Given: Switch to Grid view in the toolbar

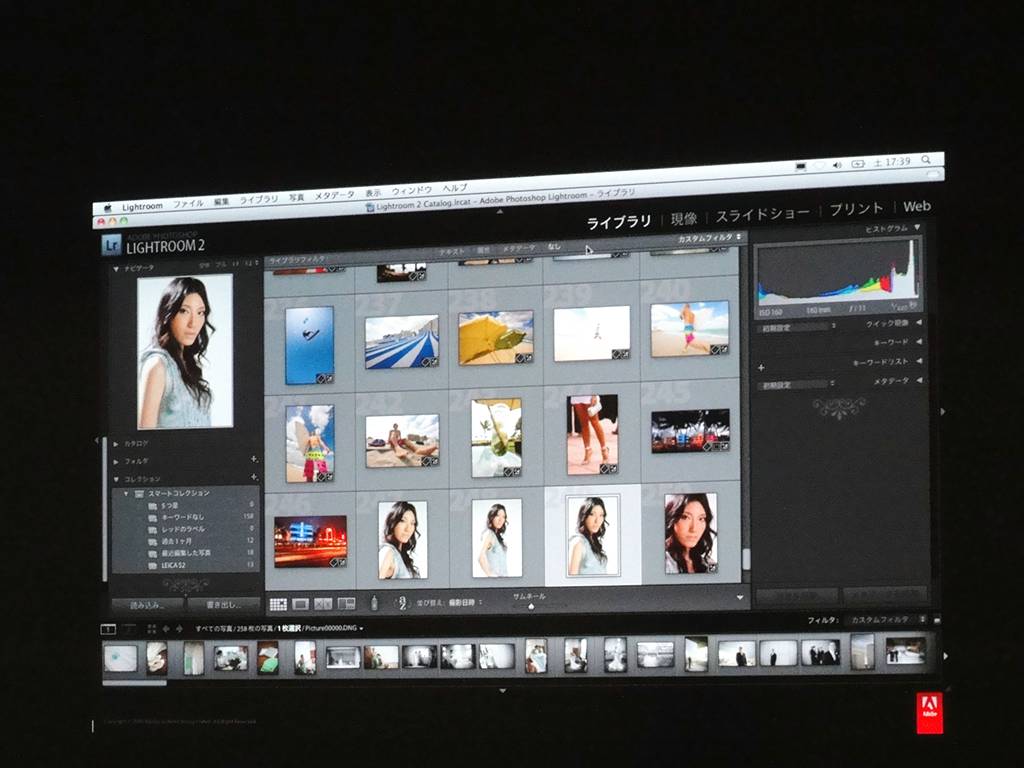Looking at the screenshot, I should 278,604.
